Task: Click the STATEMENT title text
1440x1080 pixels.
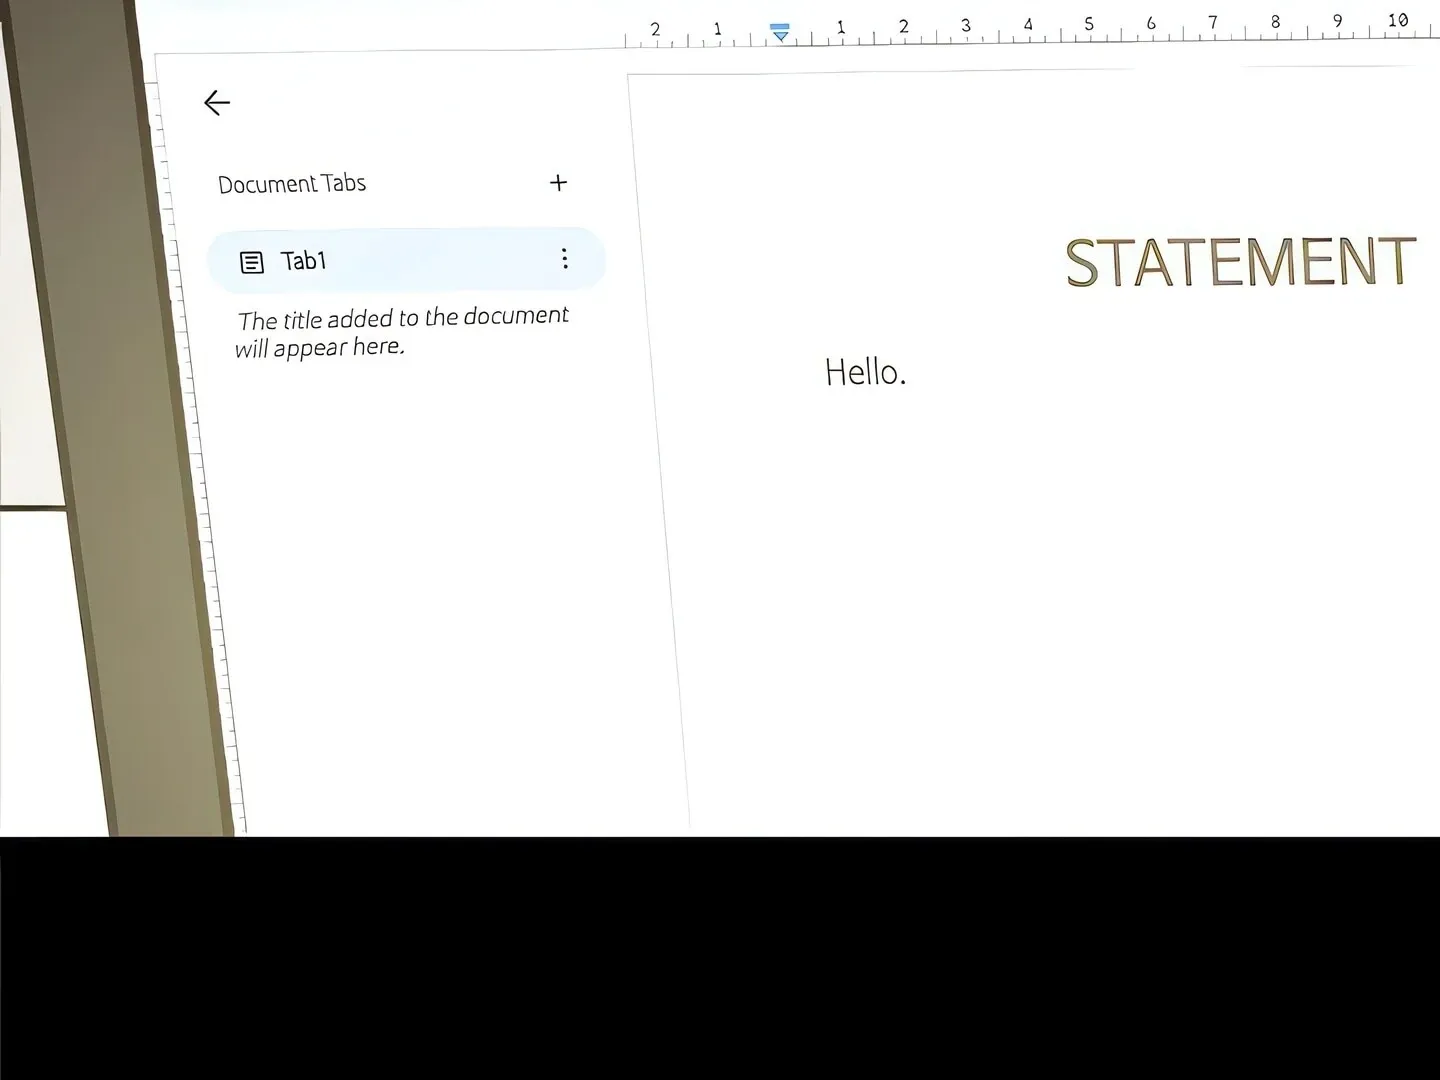Action: pyautogui.click(x=1241, y=262)
